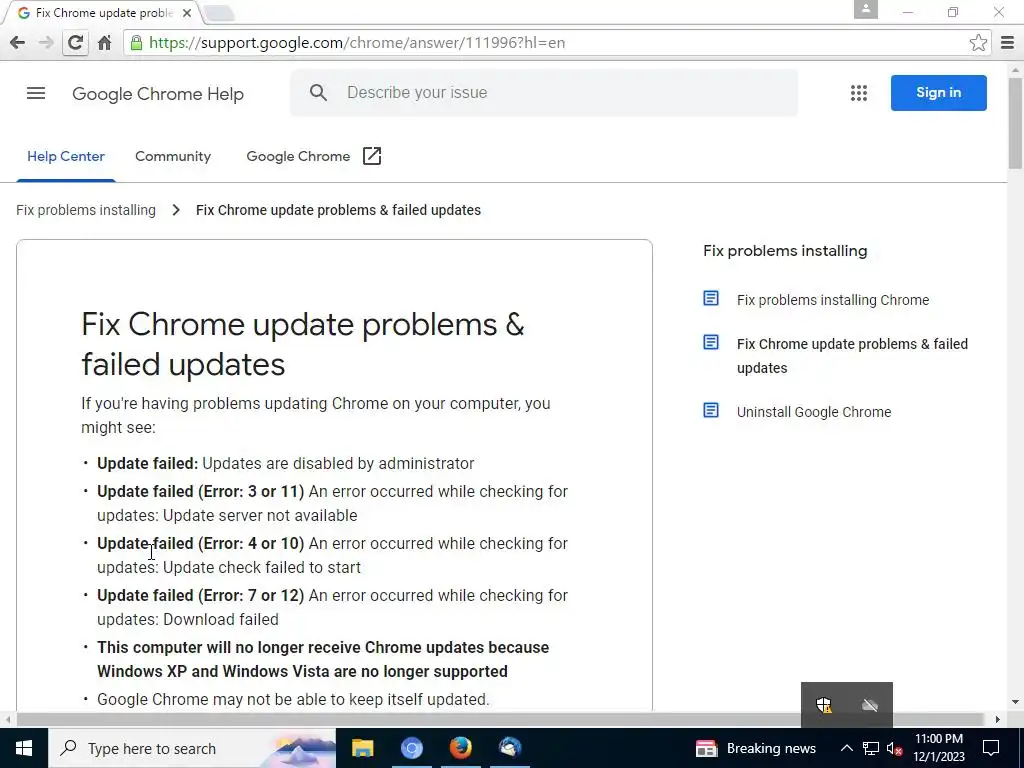Open the notification center icon
This screenshot has height=768, width=1024.
coord(991,748)
